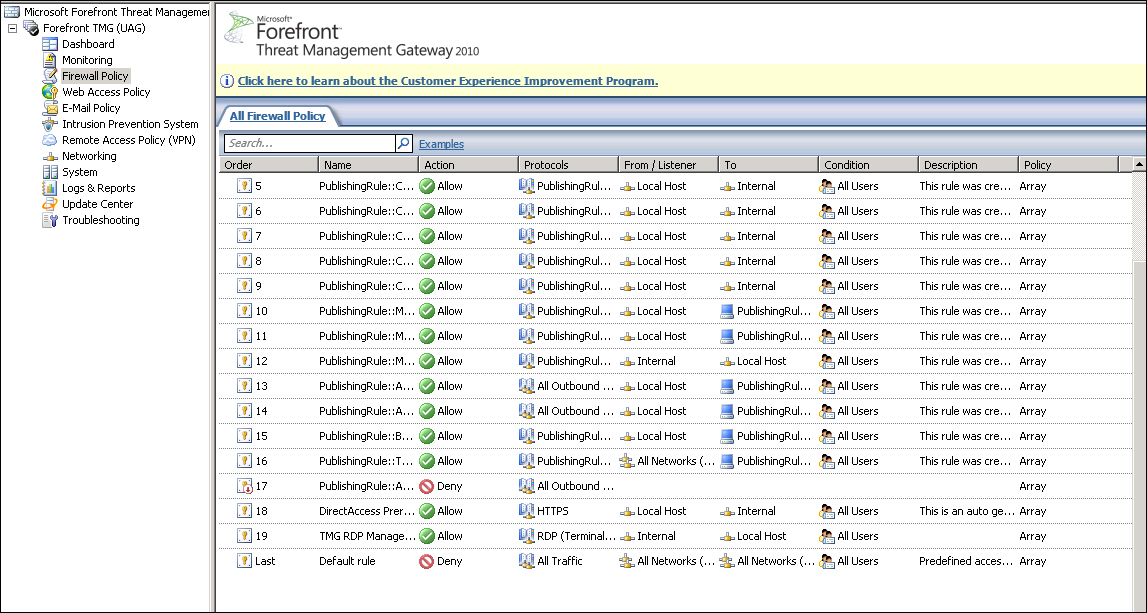
Task: Sort rules by the Order column header
Action: tap(269, 165)
